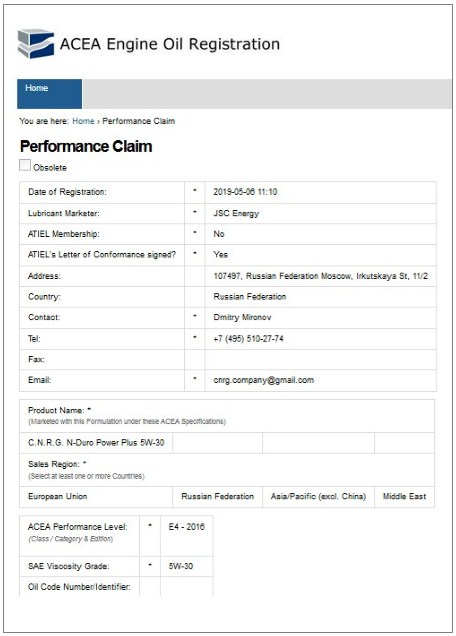Click the empty Fax field
The width and height of the screenshot is (456, 636).
[320, 359]
